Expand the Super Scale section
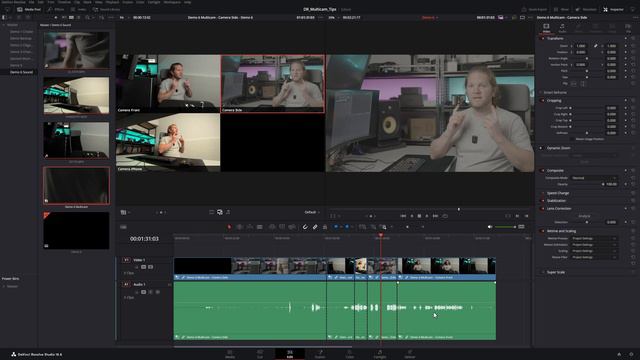Viewport: 640px width, 360px height. [556, 272]
